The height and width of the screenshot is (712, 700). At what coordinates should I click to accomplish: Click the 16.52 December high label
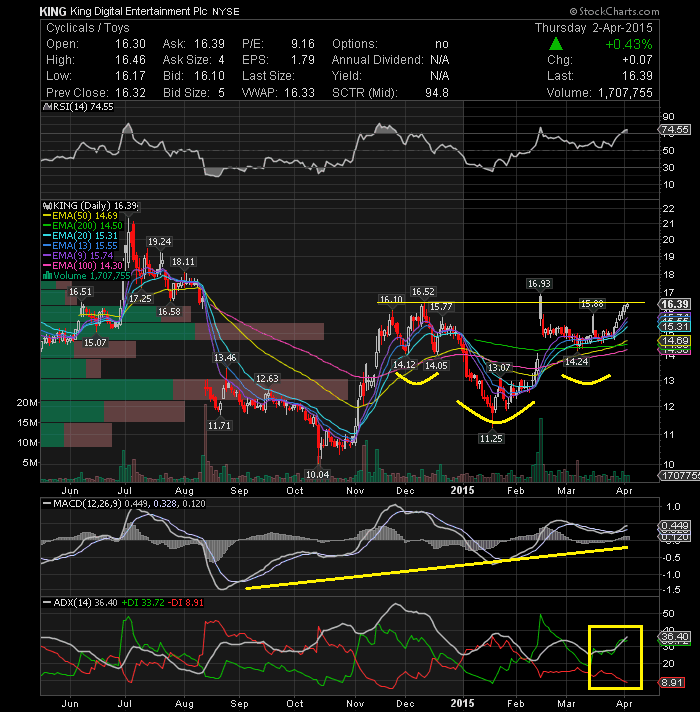(x=423, y=292)
